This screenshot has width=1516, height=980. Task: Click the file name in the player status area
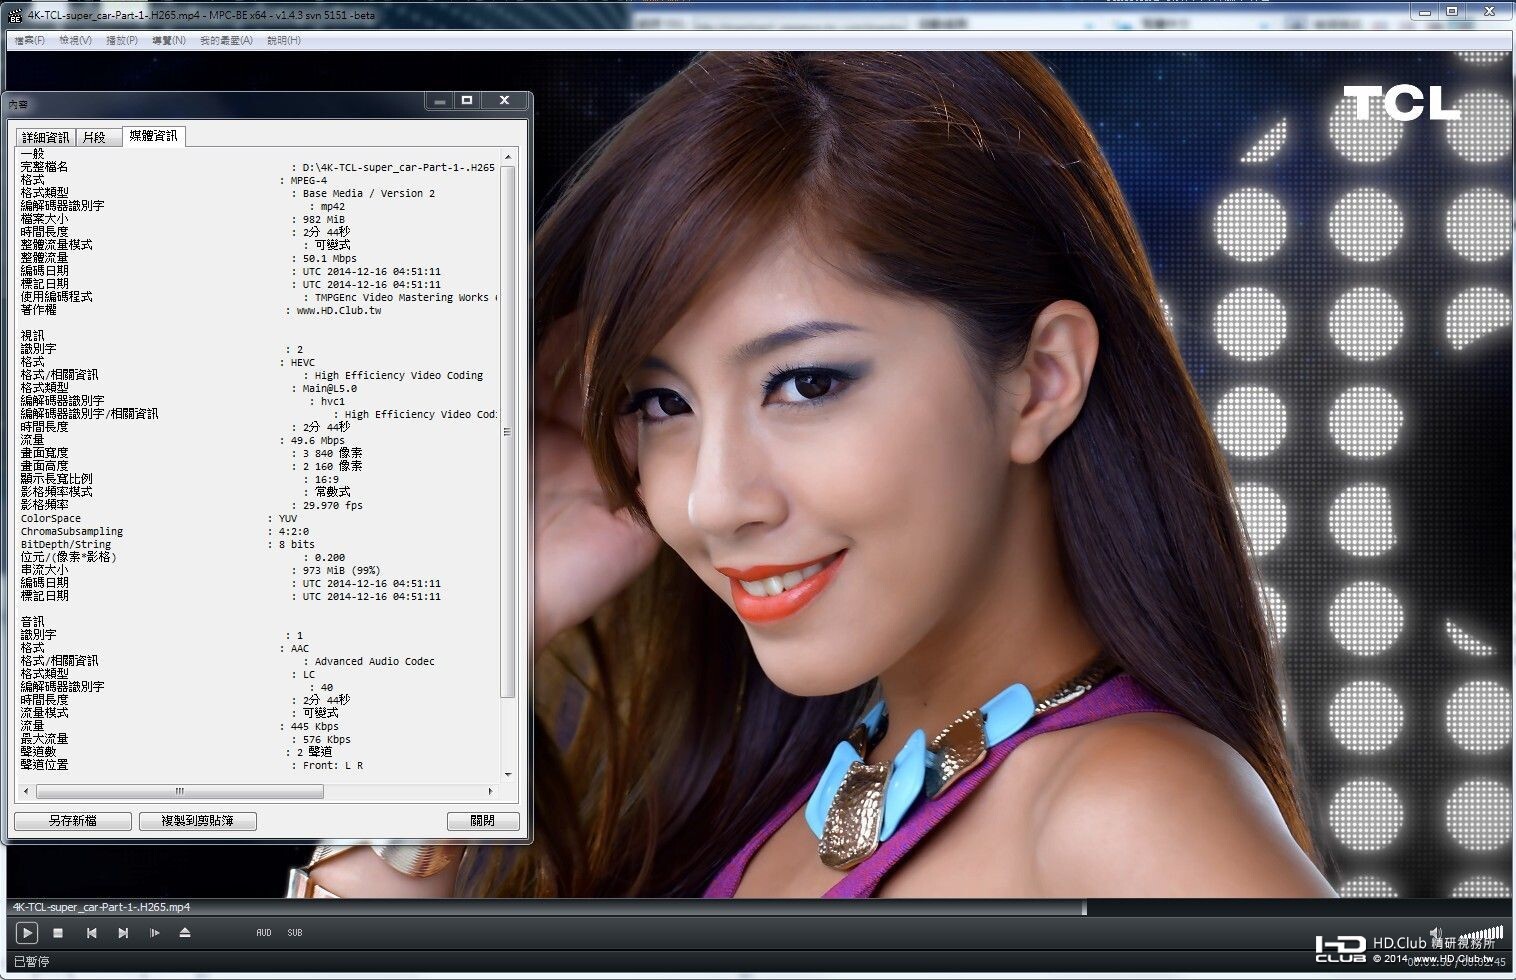[x=101, y=907]
